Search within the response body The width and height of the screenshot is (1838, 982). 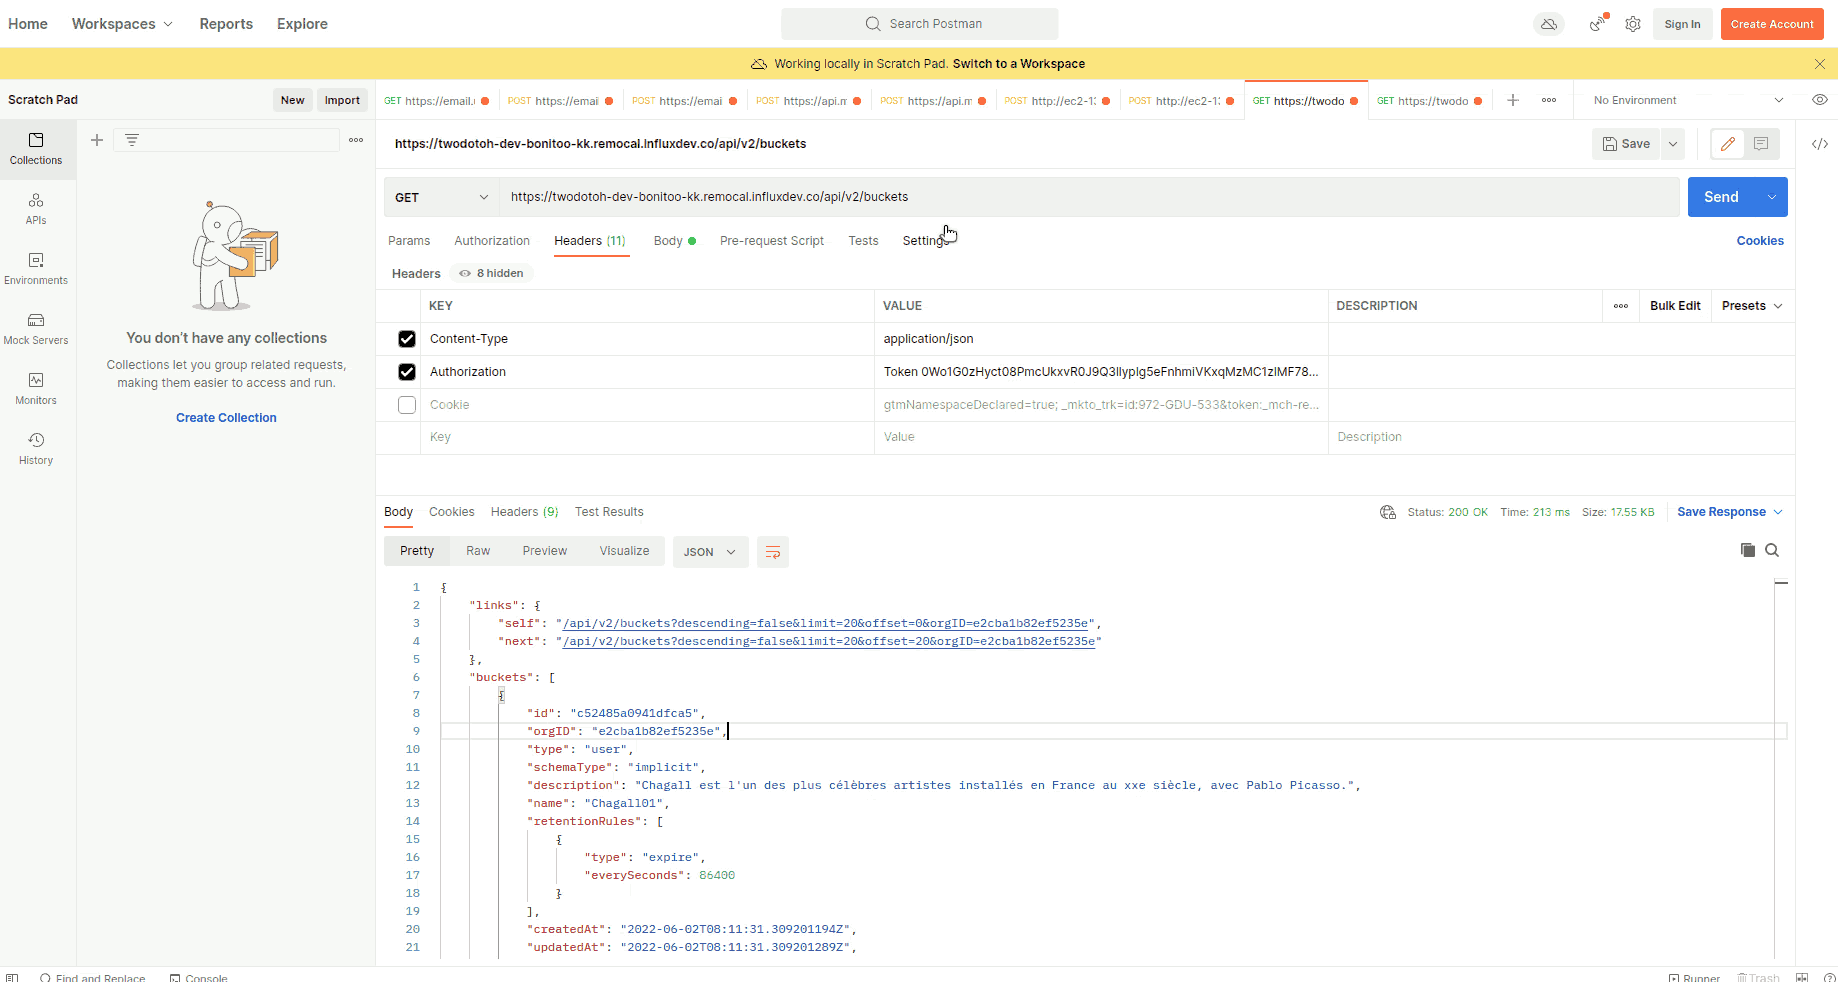point(1772,550)
